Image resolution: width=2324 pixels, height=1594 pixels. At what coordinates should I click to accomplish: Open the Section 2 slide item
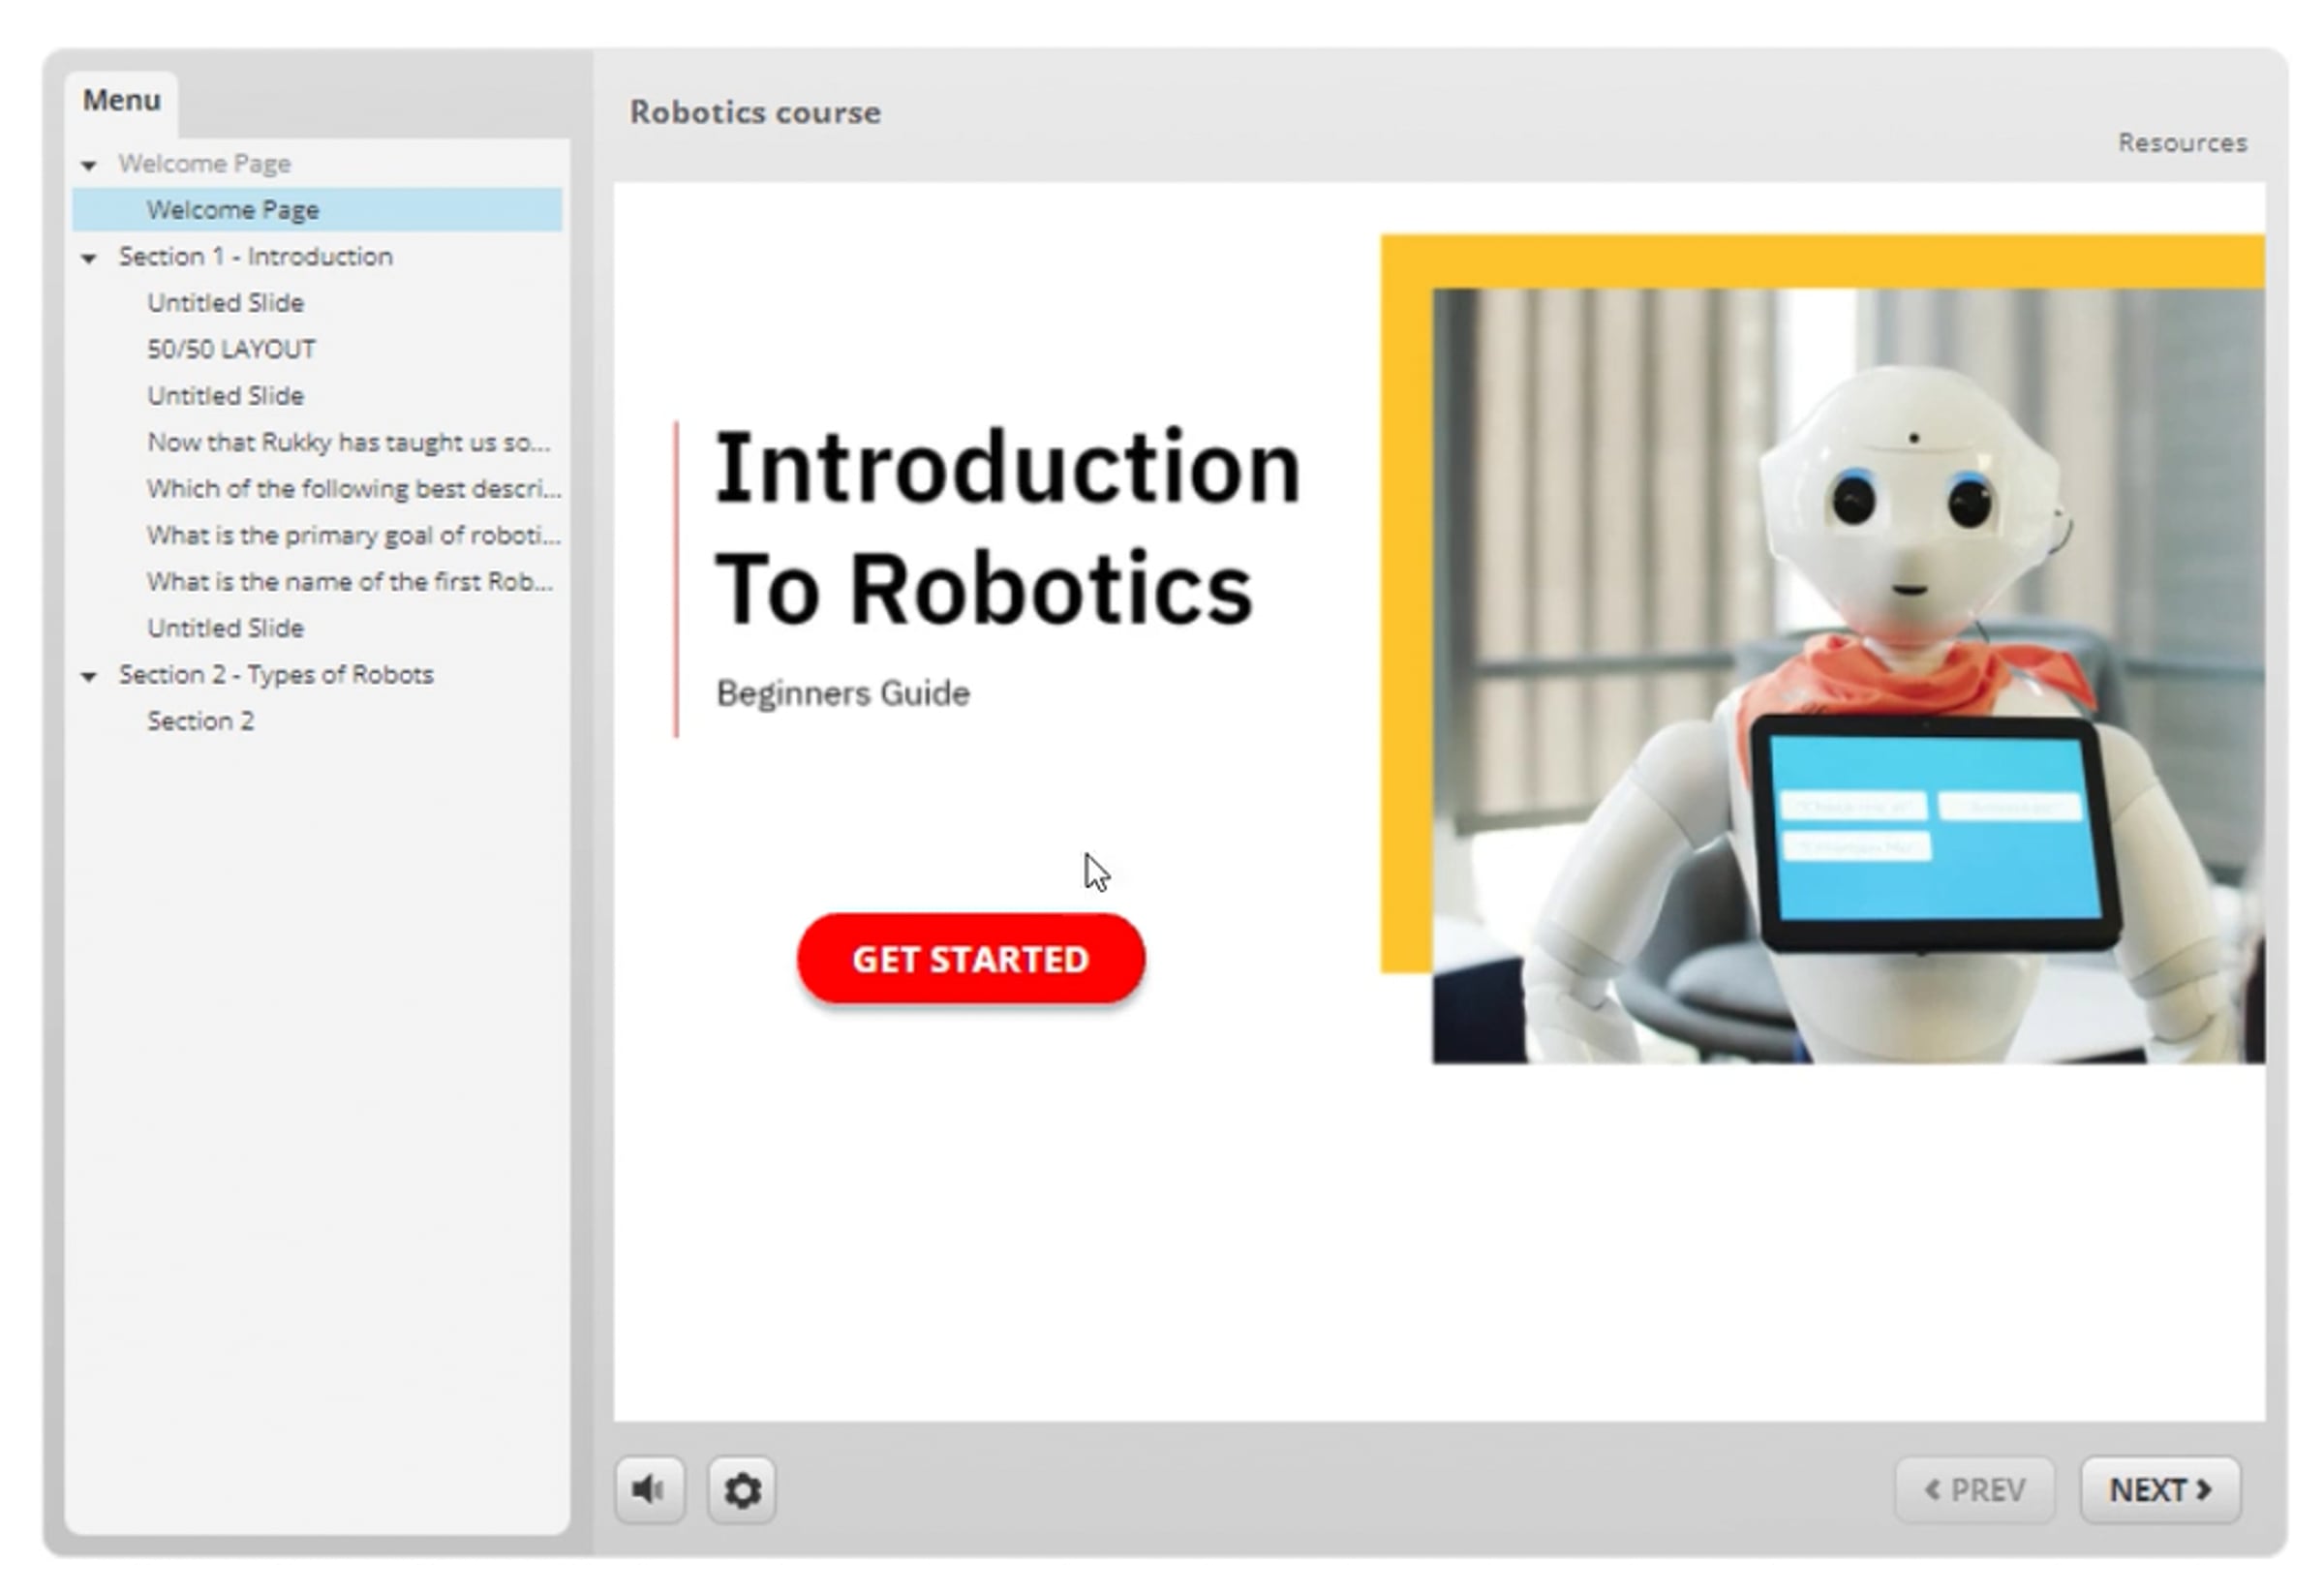(200, 721)
